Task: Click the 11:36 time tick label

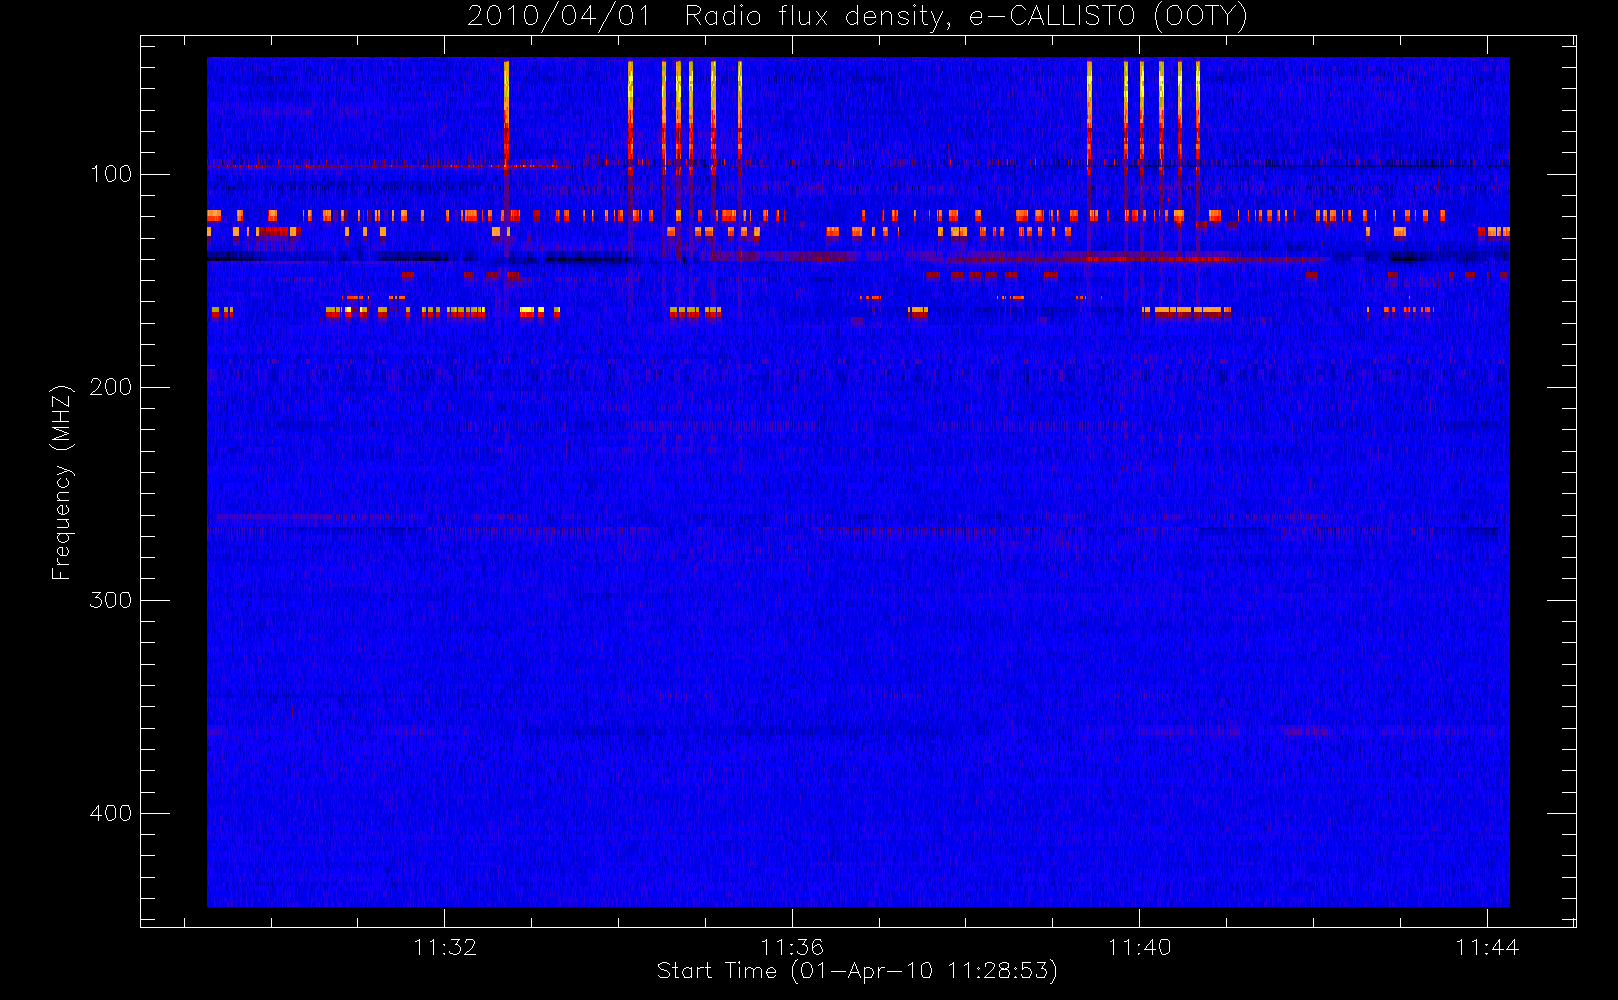Action: pos(792,947)
